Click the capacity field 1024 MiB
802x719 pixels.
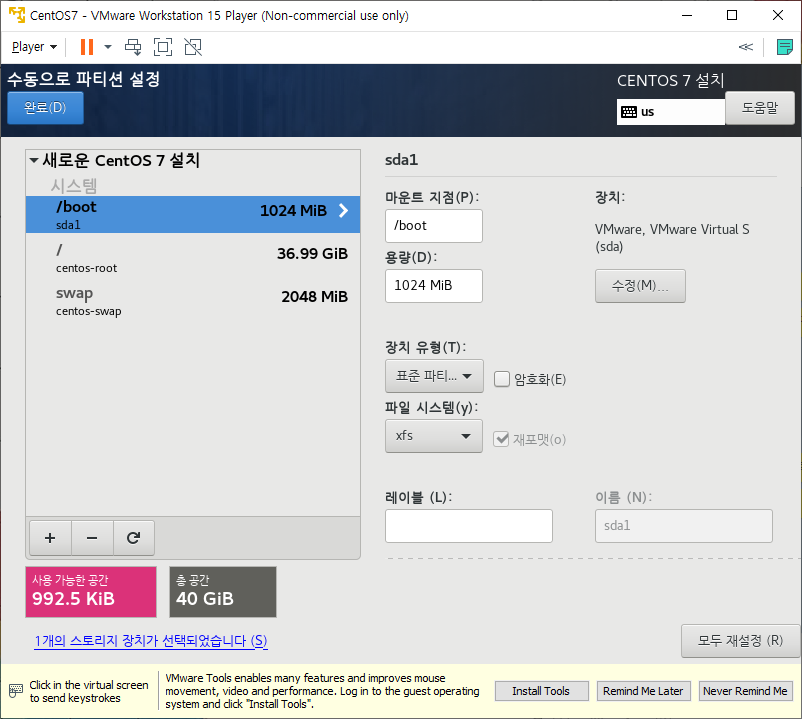434,285
